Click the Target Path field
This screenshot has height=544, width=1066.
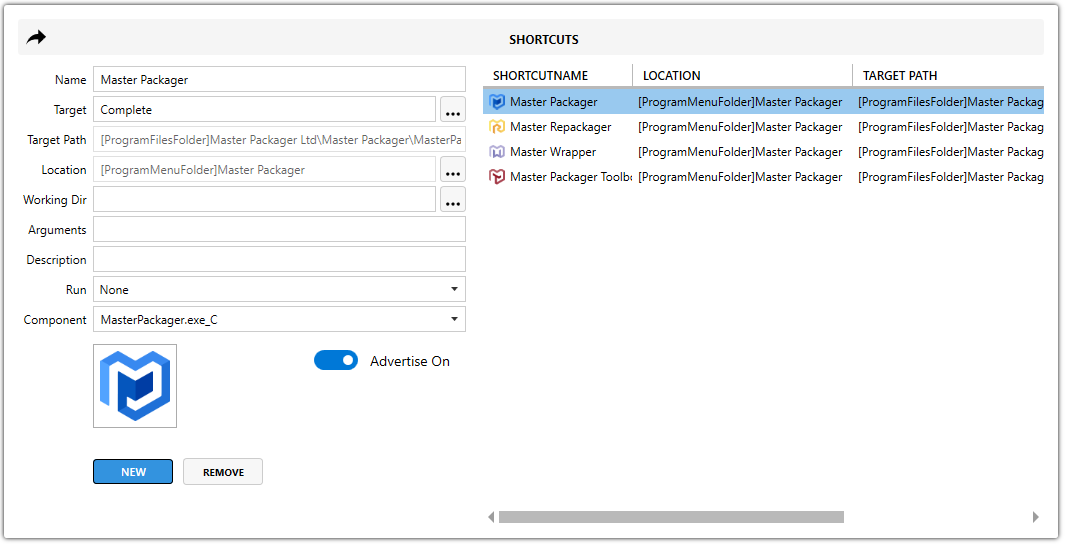[279, 139]
